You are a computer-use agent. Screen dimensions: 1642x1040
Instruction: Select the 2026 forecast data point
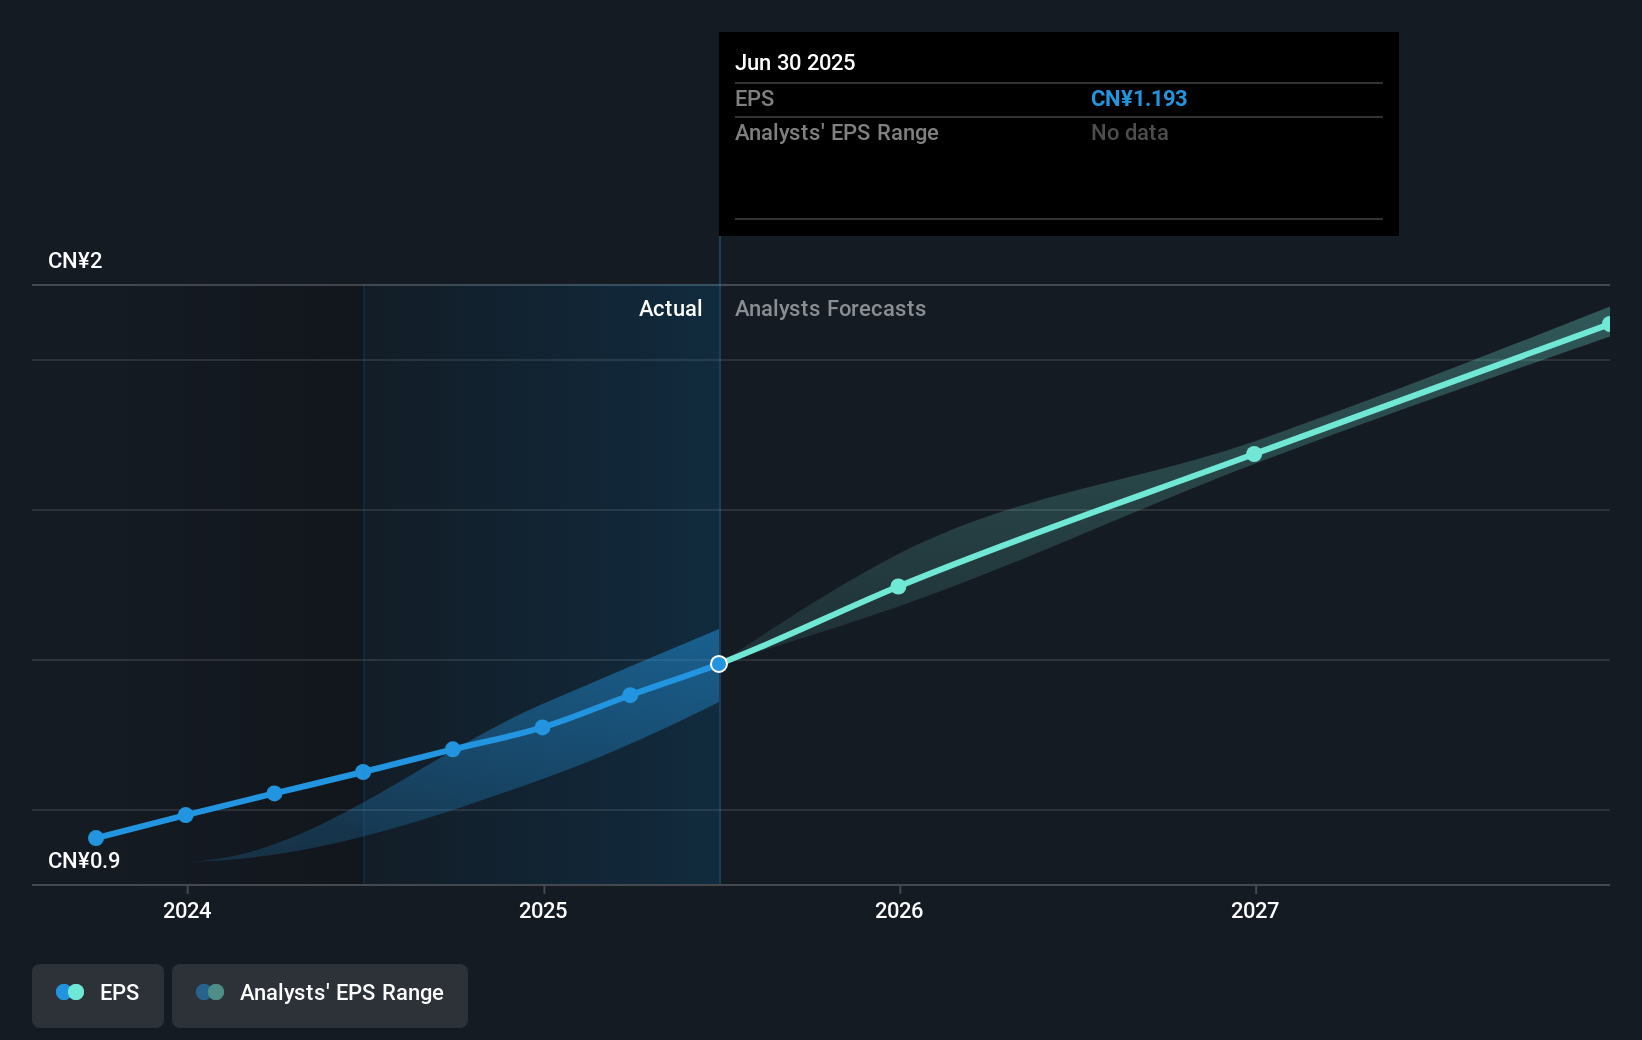tap(897, 586)
